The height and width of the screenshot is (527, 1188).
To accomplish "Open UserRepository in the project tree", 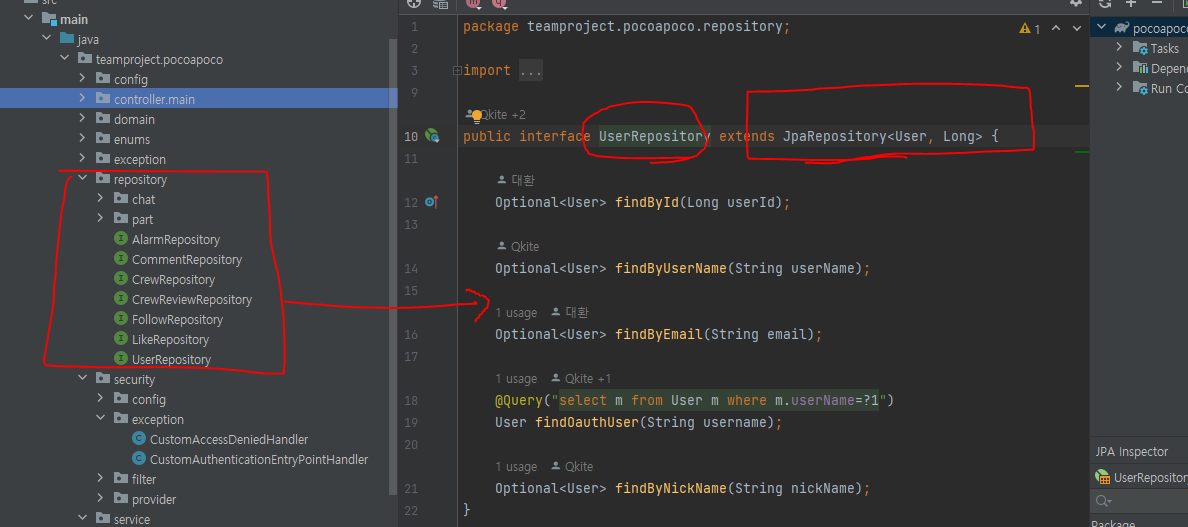I will click(x=171, y=360).
